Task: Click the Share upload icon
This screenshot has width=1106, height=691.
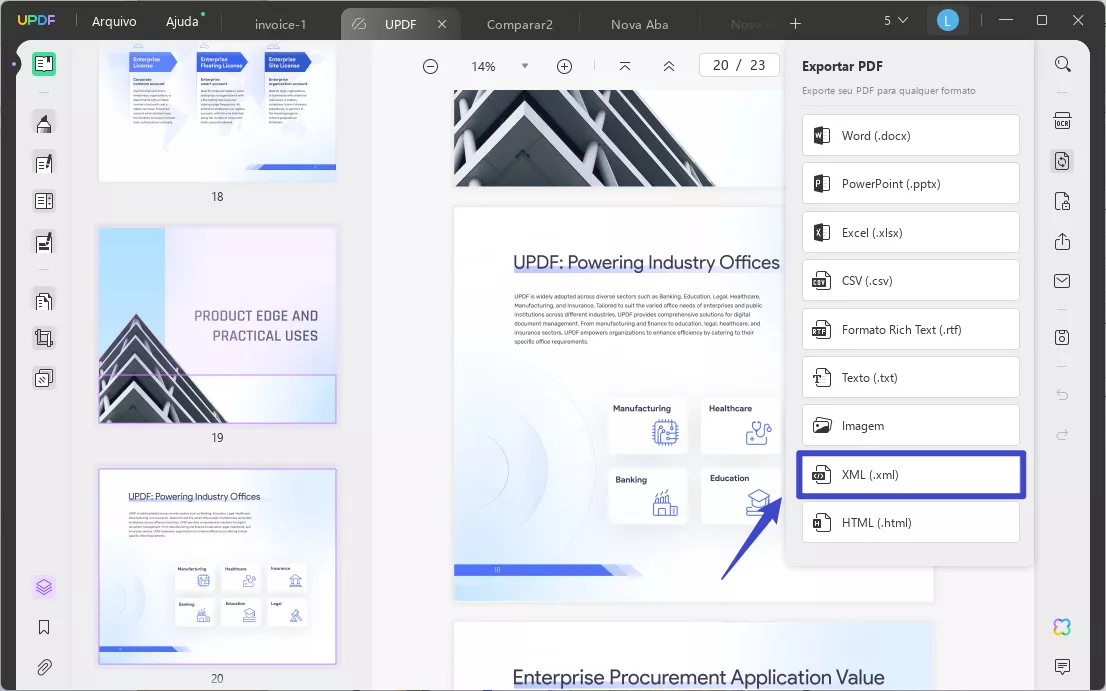Action: coord(1062,242)
